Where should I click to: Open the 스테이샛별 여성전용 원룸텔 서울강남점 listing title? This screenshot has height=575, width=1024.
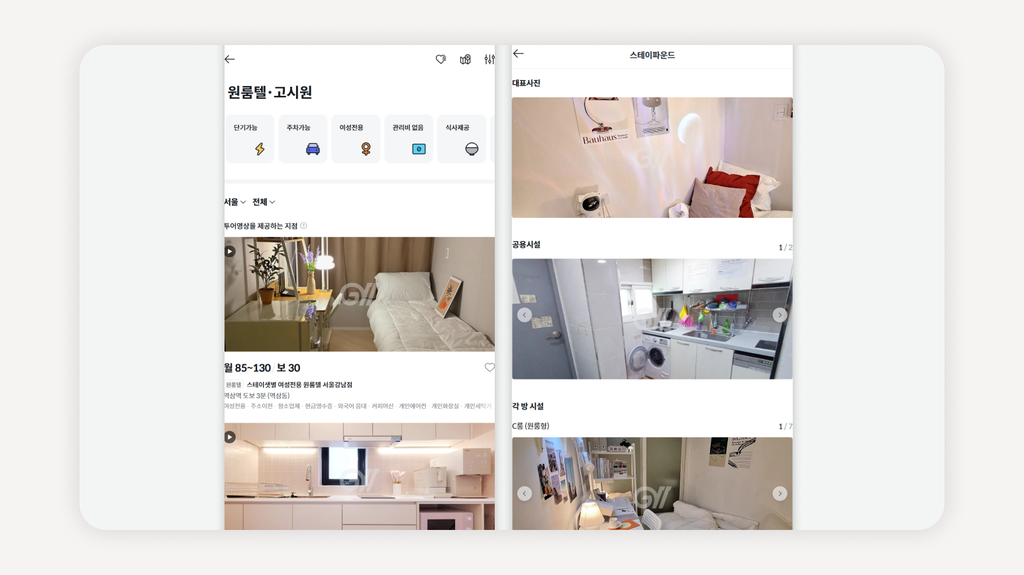pos(299,385)
